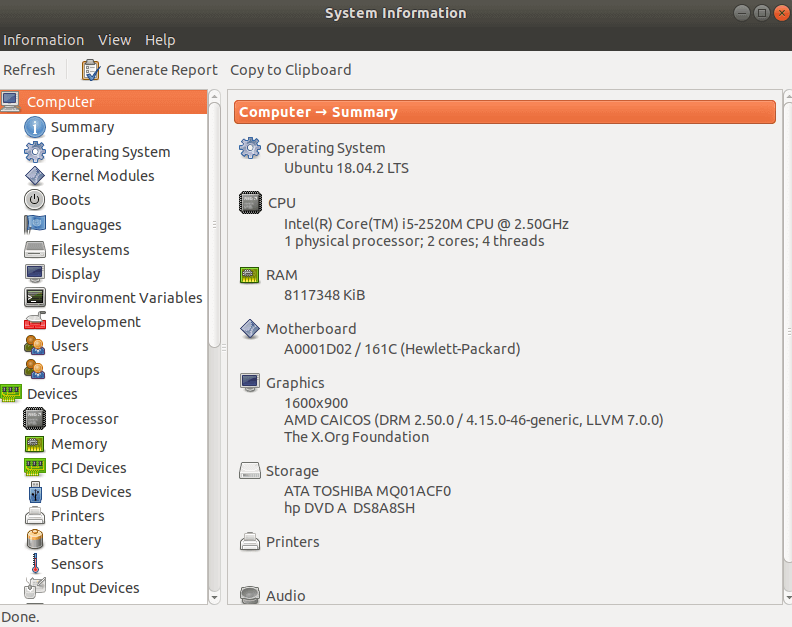This screenshot has height=627, width=792.
Task: Select the Processor chip icon
Action: click(35, 419)
